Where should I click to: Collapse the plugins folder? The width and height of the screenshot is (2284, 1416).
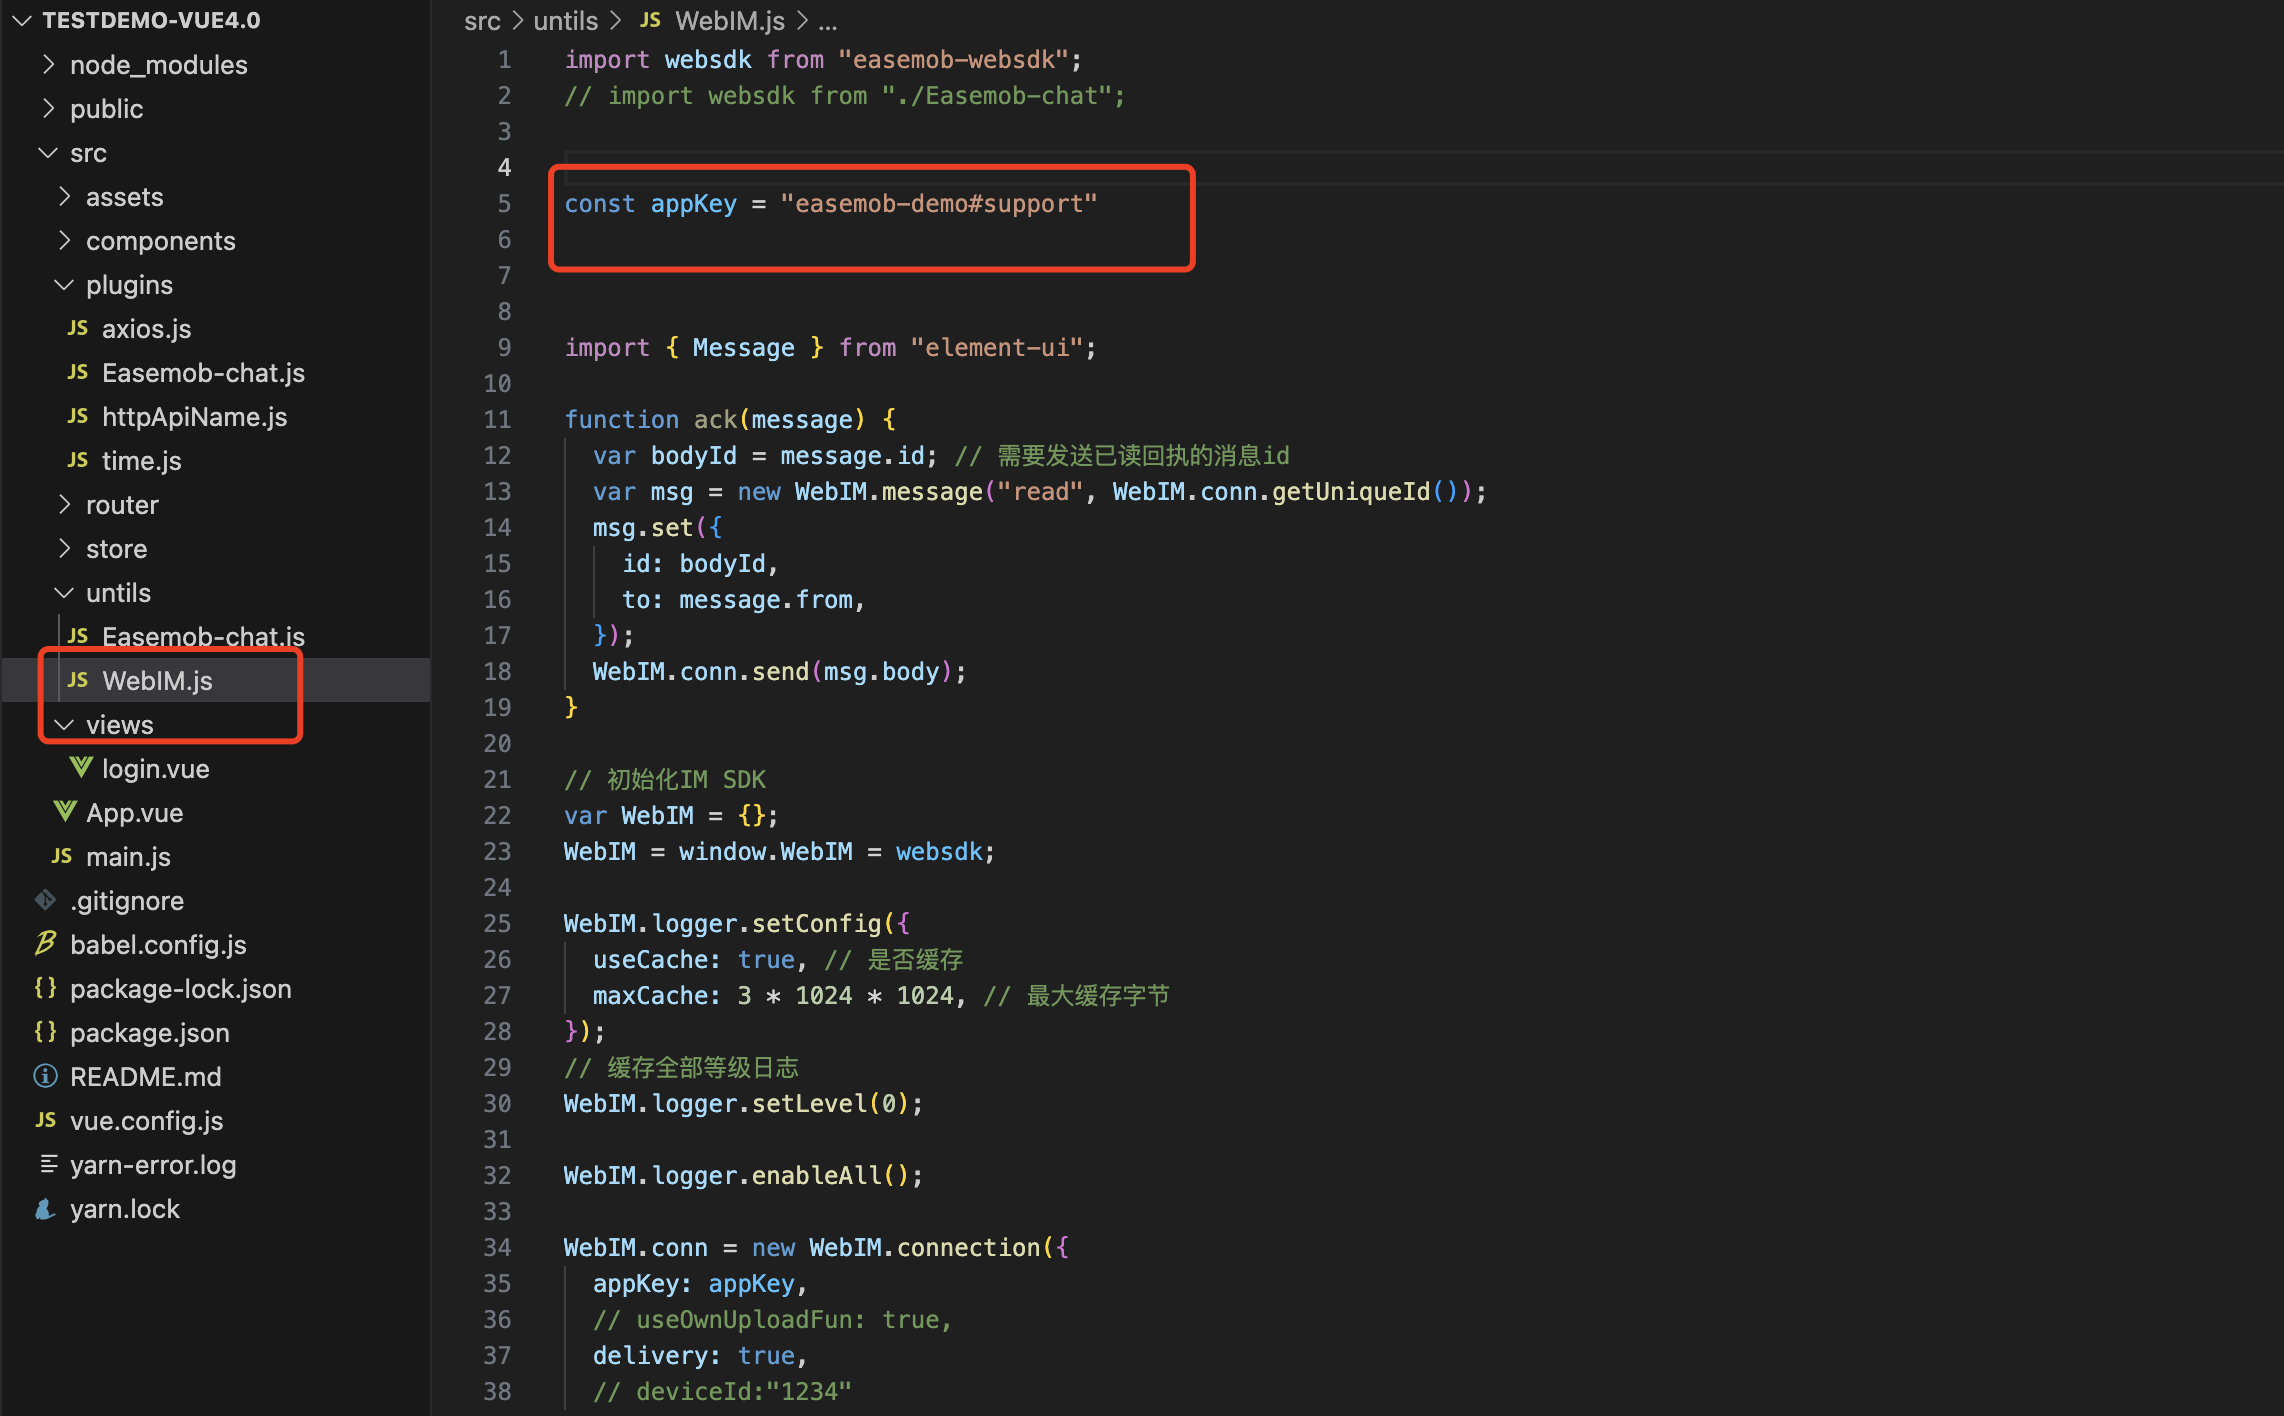(63, 285)
